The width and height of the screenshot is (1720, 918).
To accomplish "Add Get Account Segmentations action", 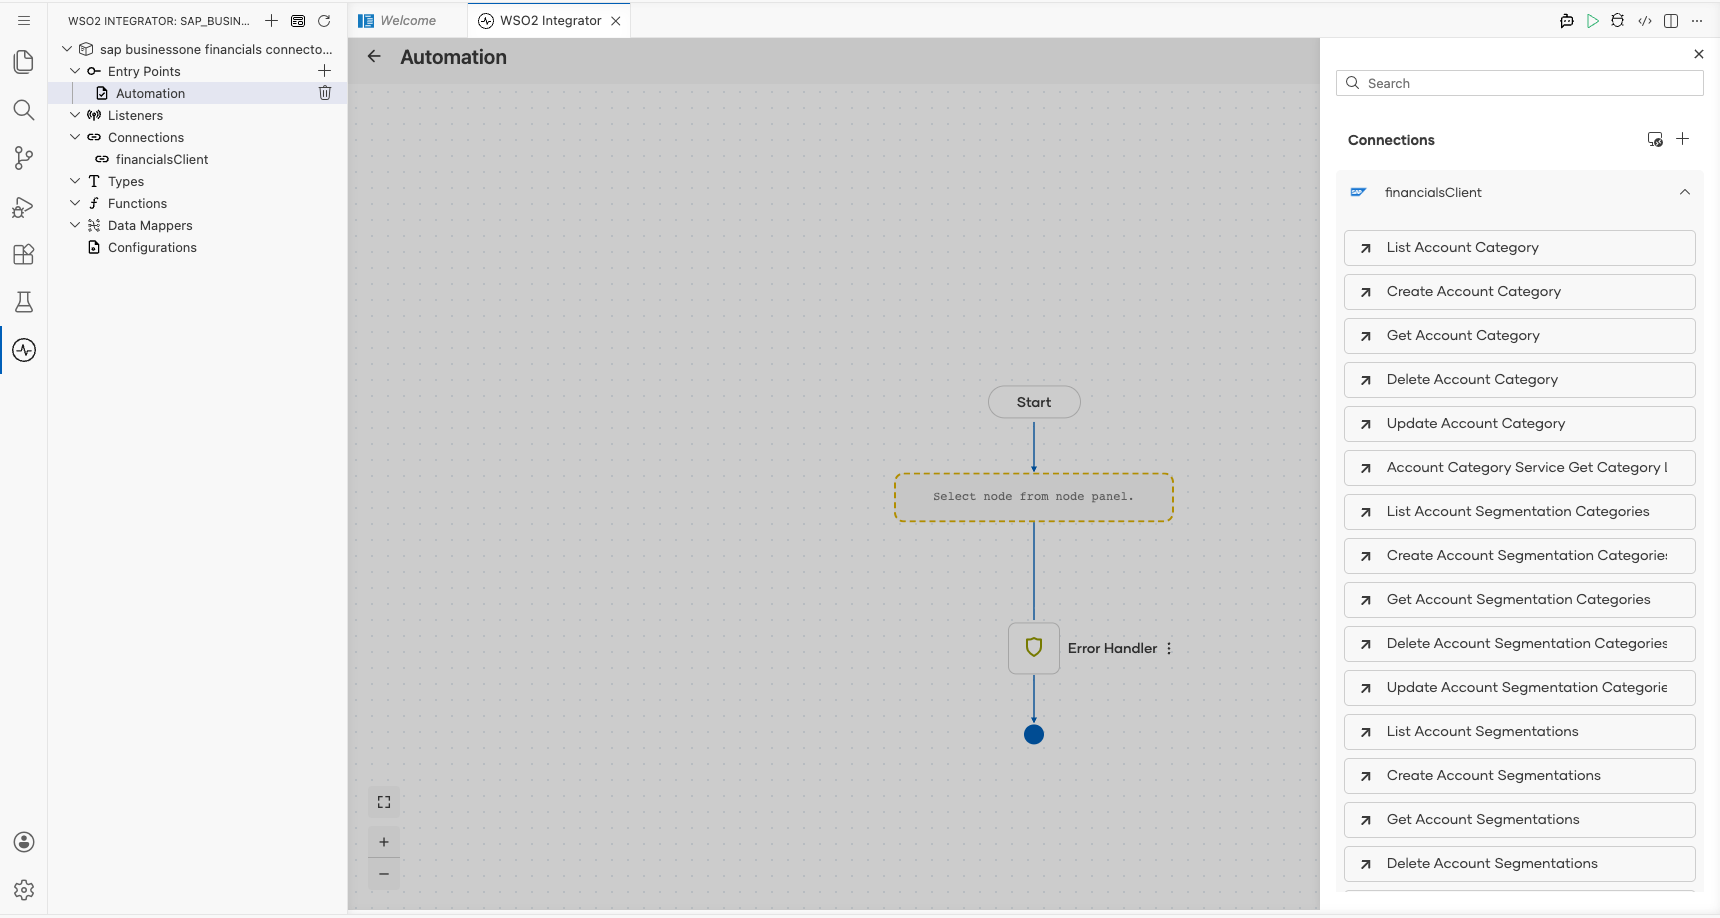I will (x=1519, y=820).
